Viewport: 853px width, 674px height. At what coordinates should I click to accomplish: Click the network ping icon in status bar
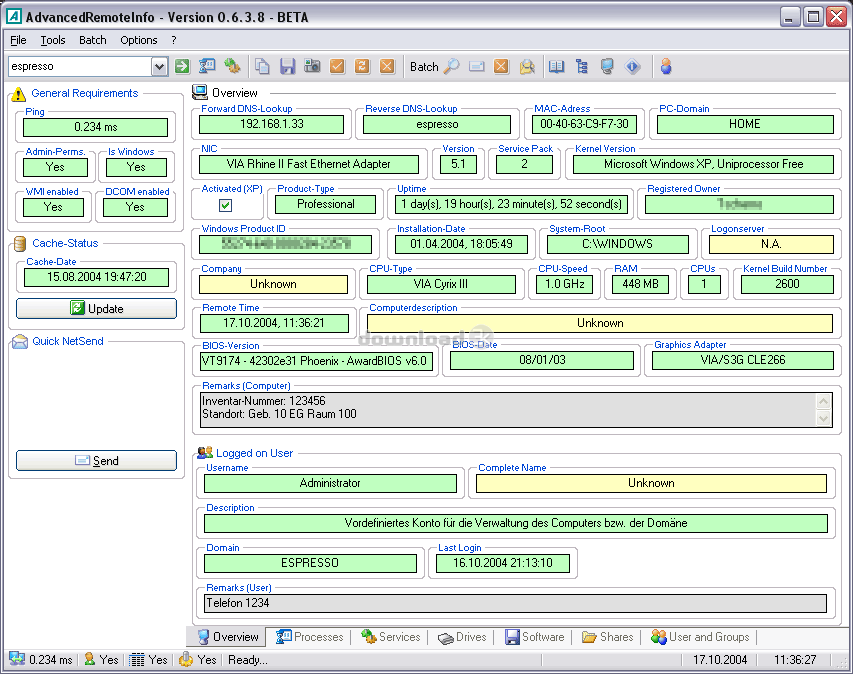point(17,659)
